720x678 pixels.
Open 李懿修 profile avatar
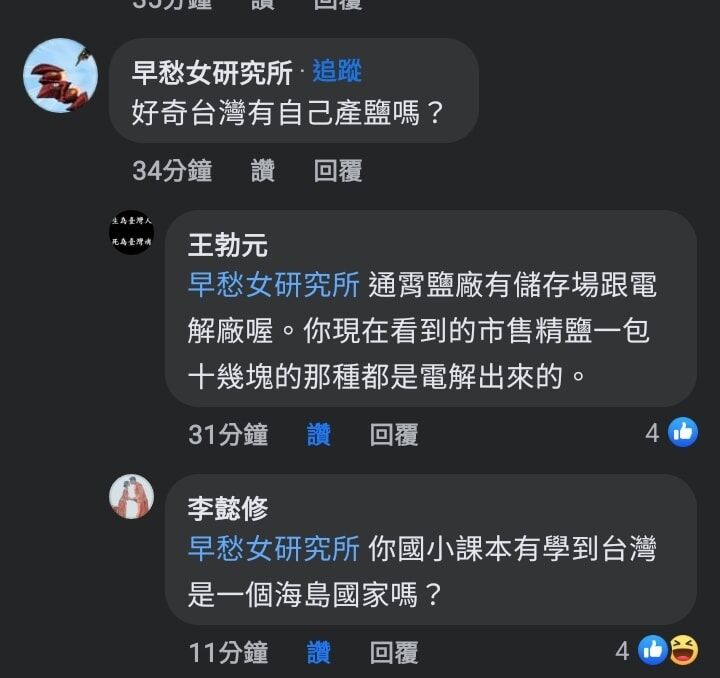tap(131, 496)
